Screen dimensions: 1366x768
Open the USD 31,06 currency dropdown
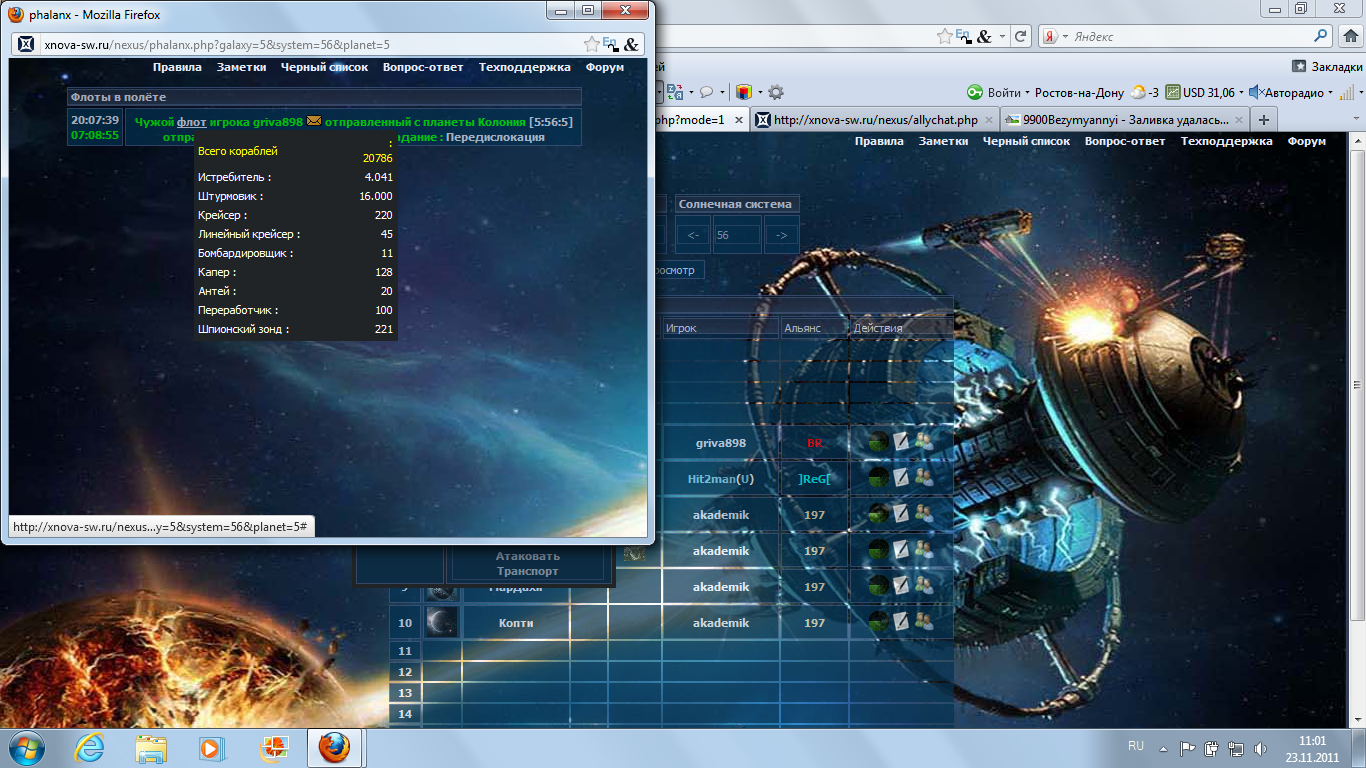click(x=1241, y=93)
